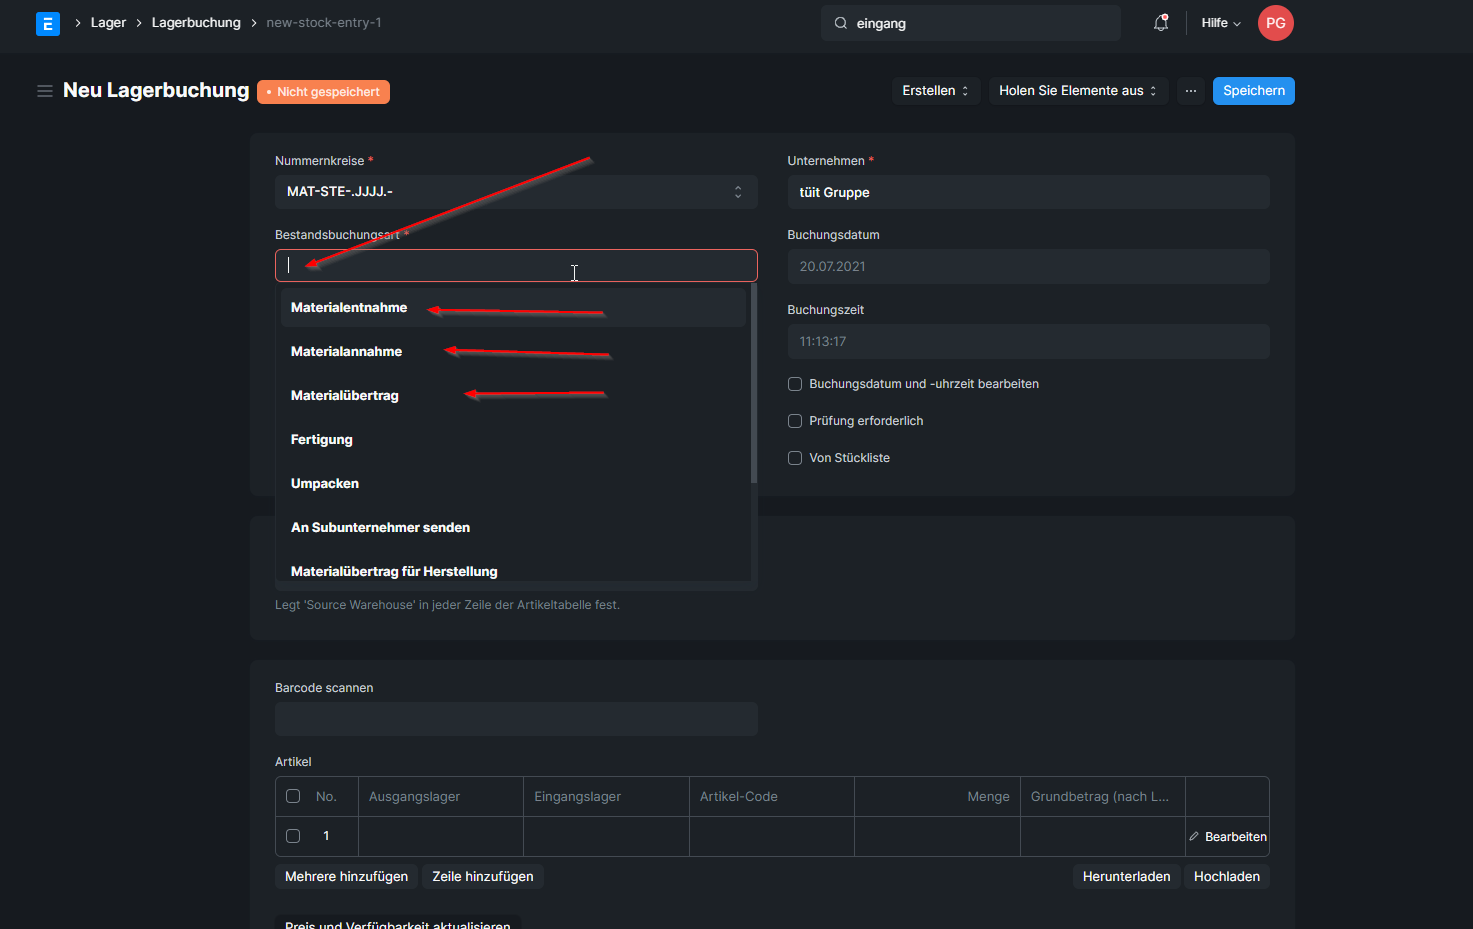
Task: Click Artikel-Code cell in row 1
Action: pyautogui.click(x=772, y=836)
